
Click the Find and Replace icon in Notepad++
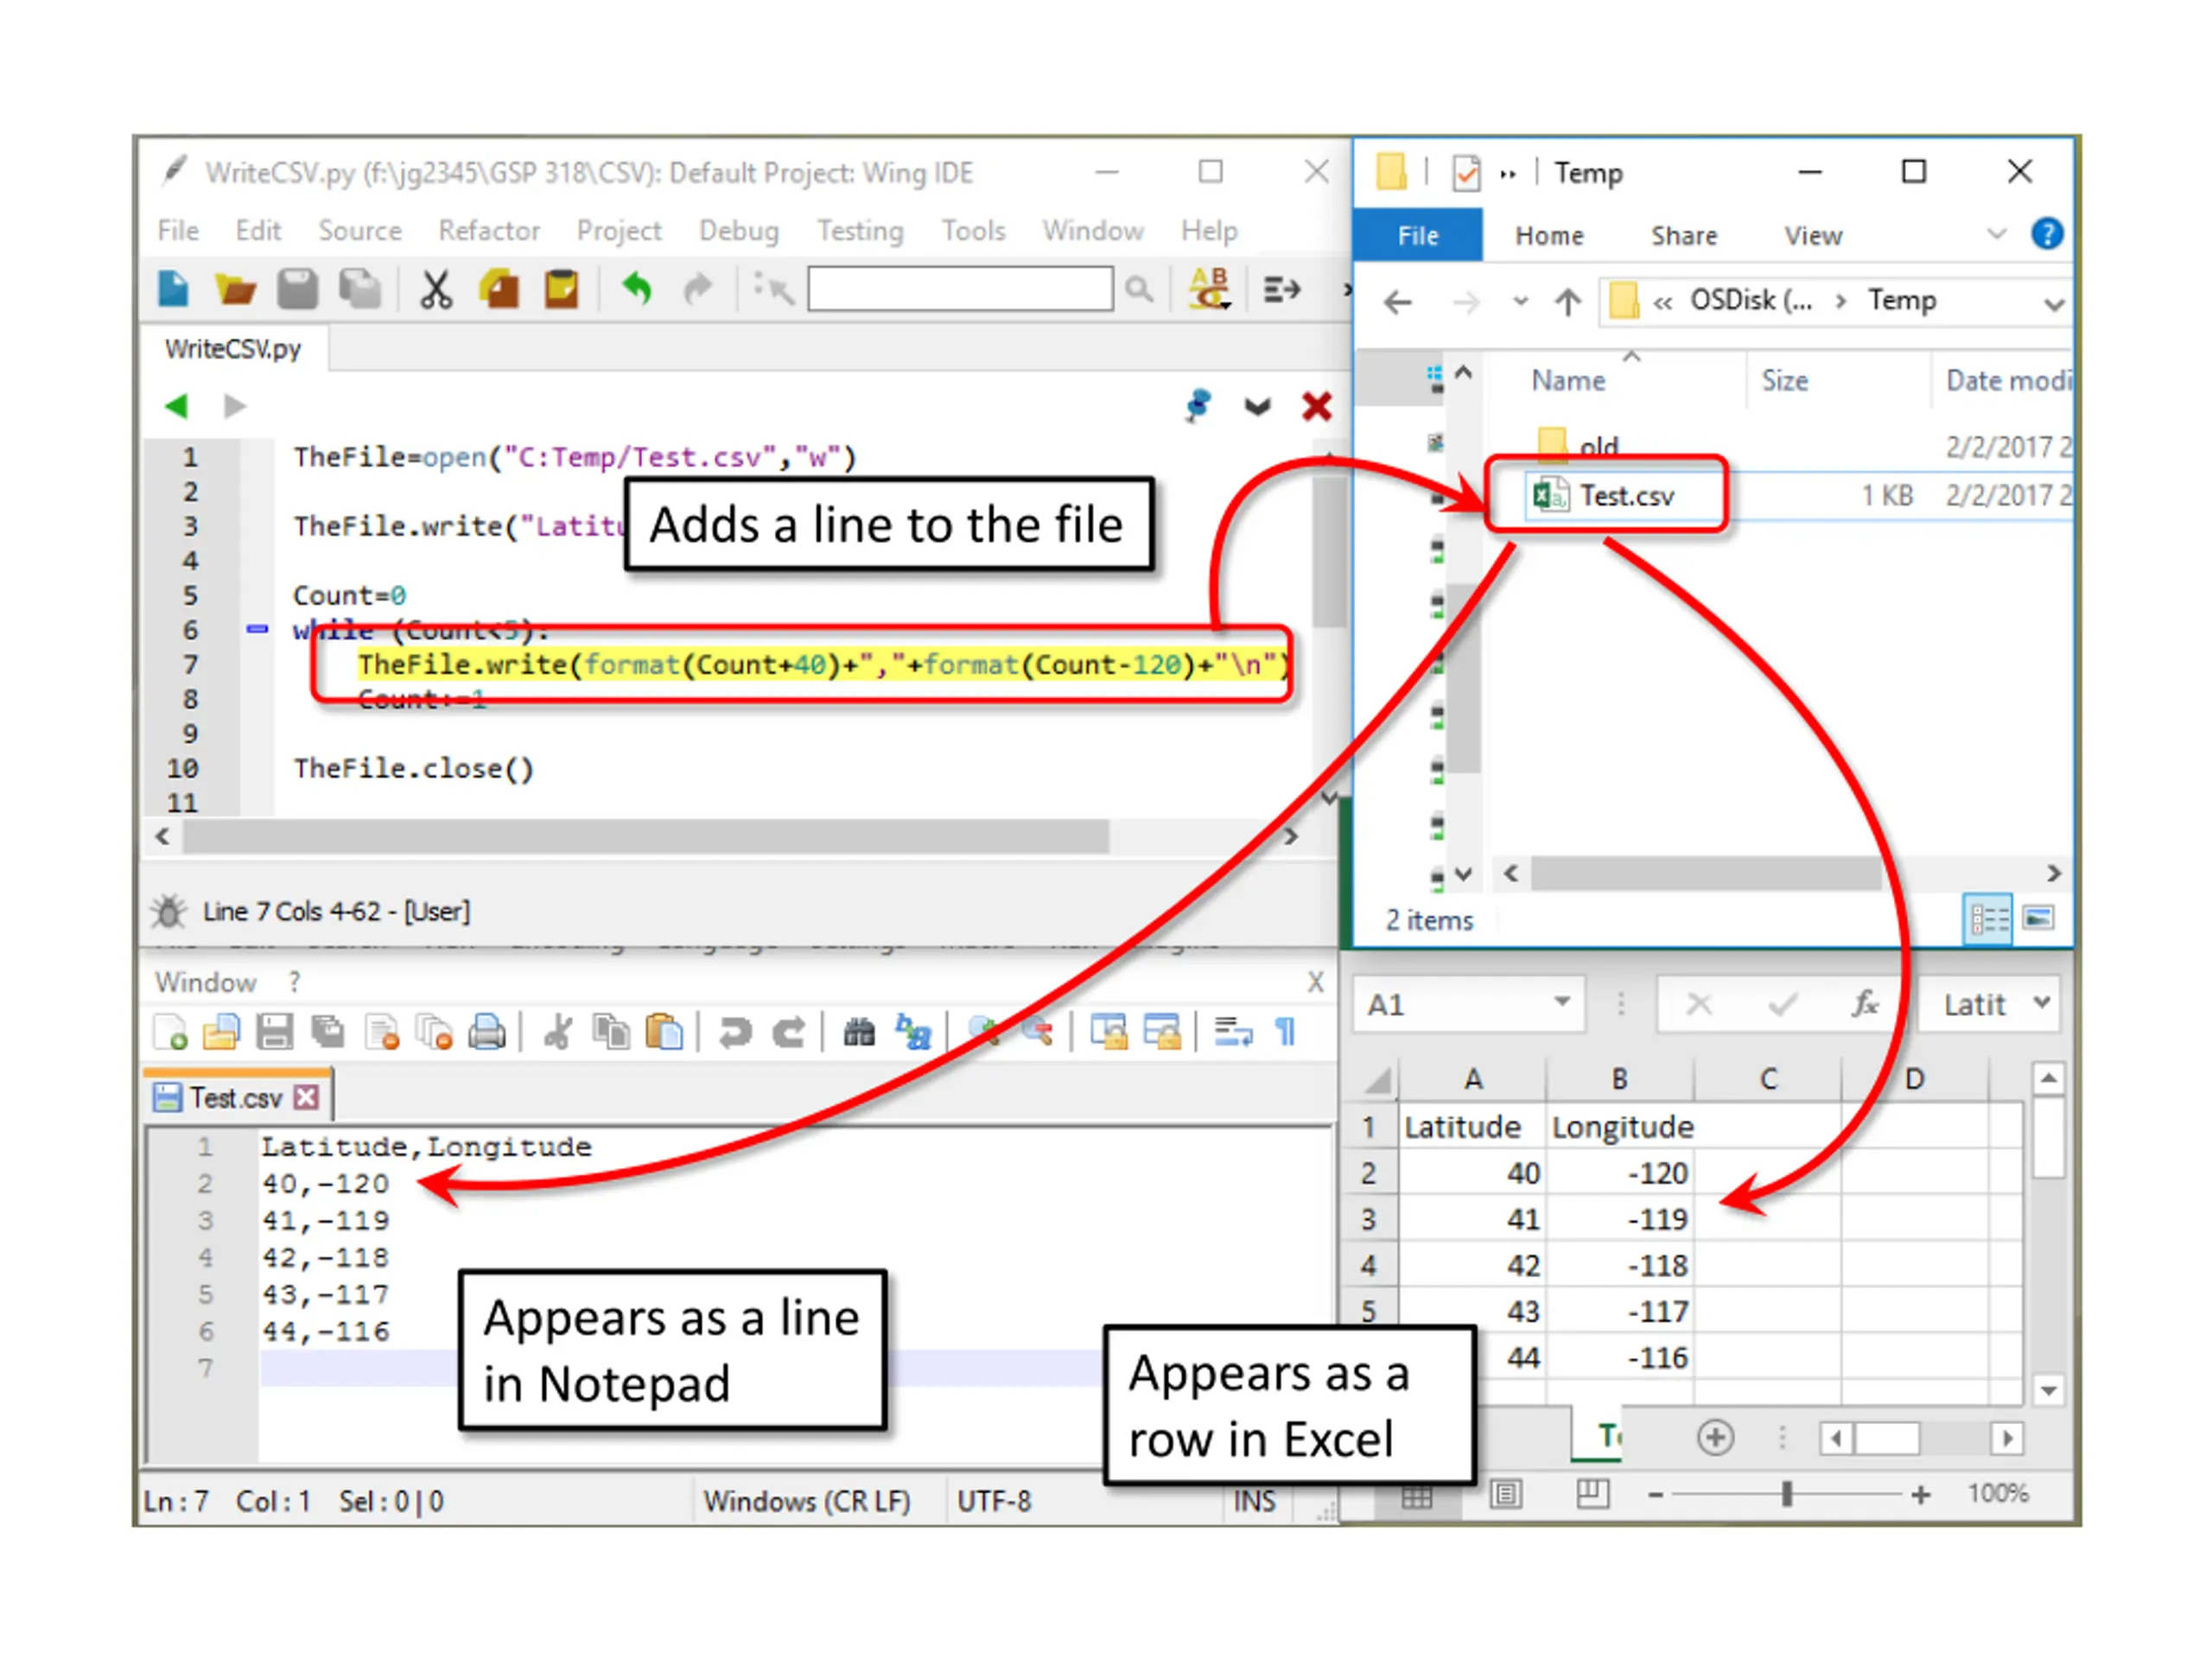point(913,1031)
